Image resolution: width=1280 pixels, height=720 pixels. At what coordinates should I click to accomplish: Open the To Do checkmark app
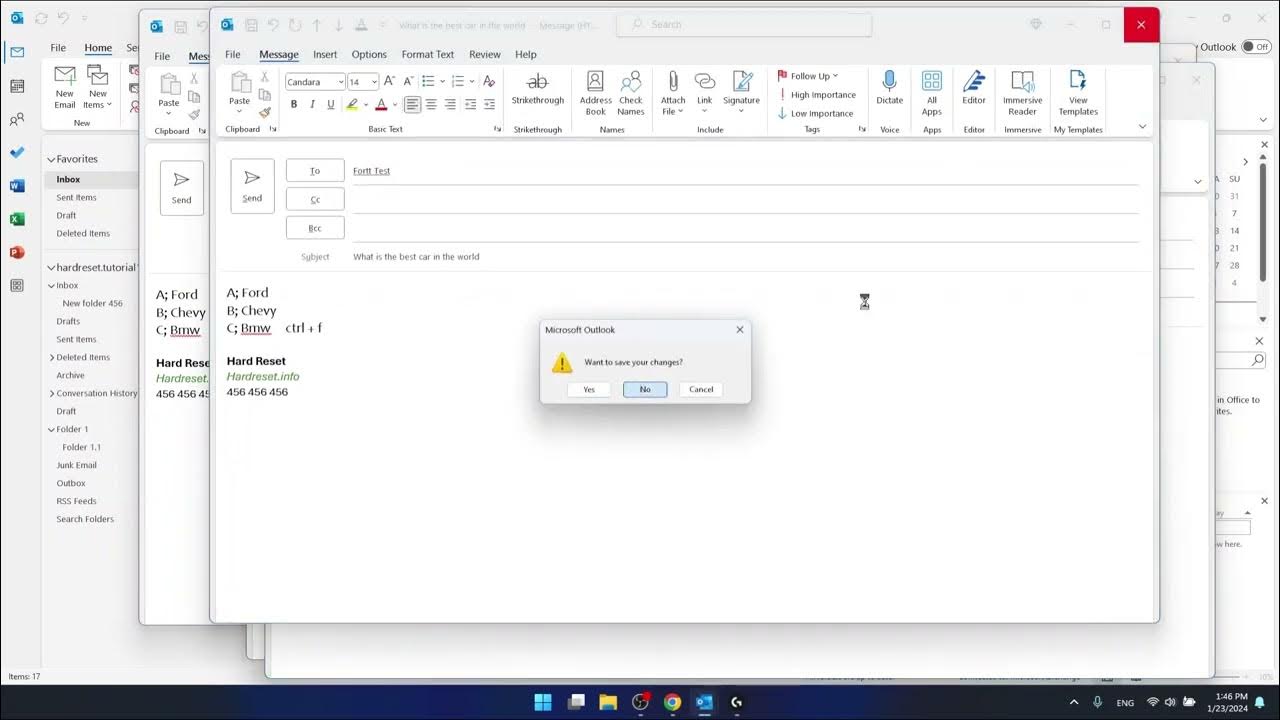tap(17, 153)
